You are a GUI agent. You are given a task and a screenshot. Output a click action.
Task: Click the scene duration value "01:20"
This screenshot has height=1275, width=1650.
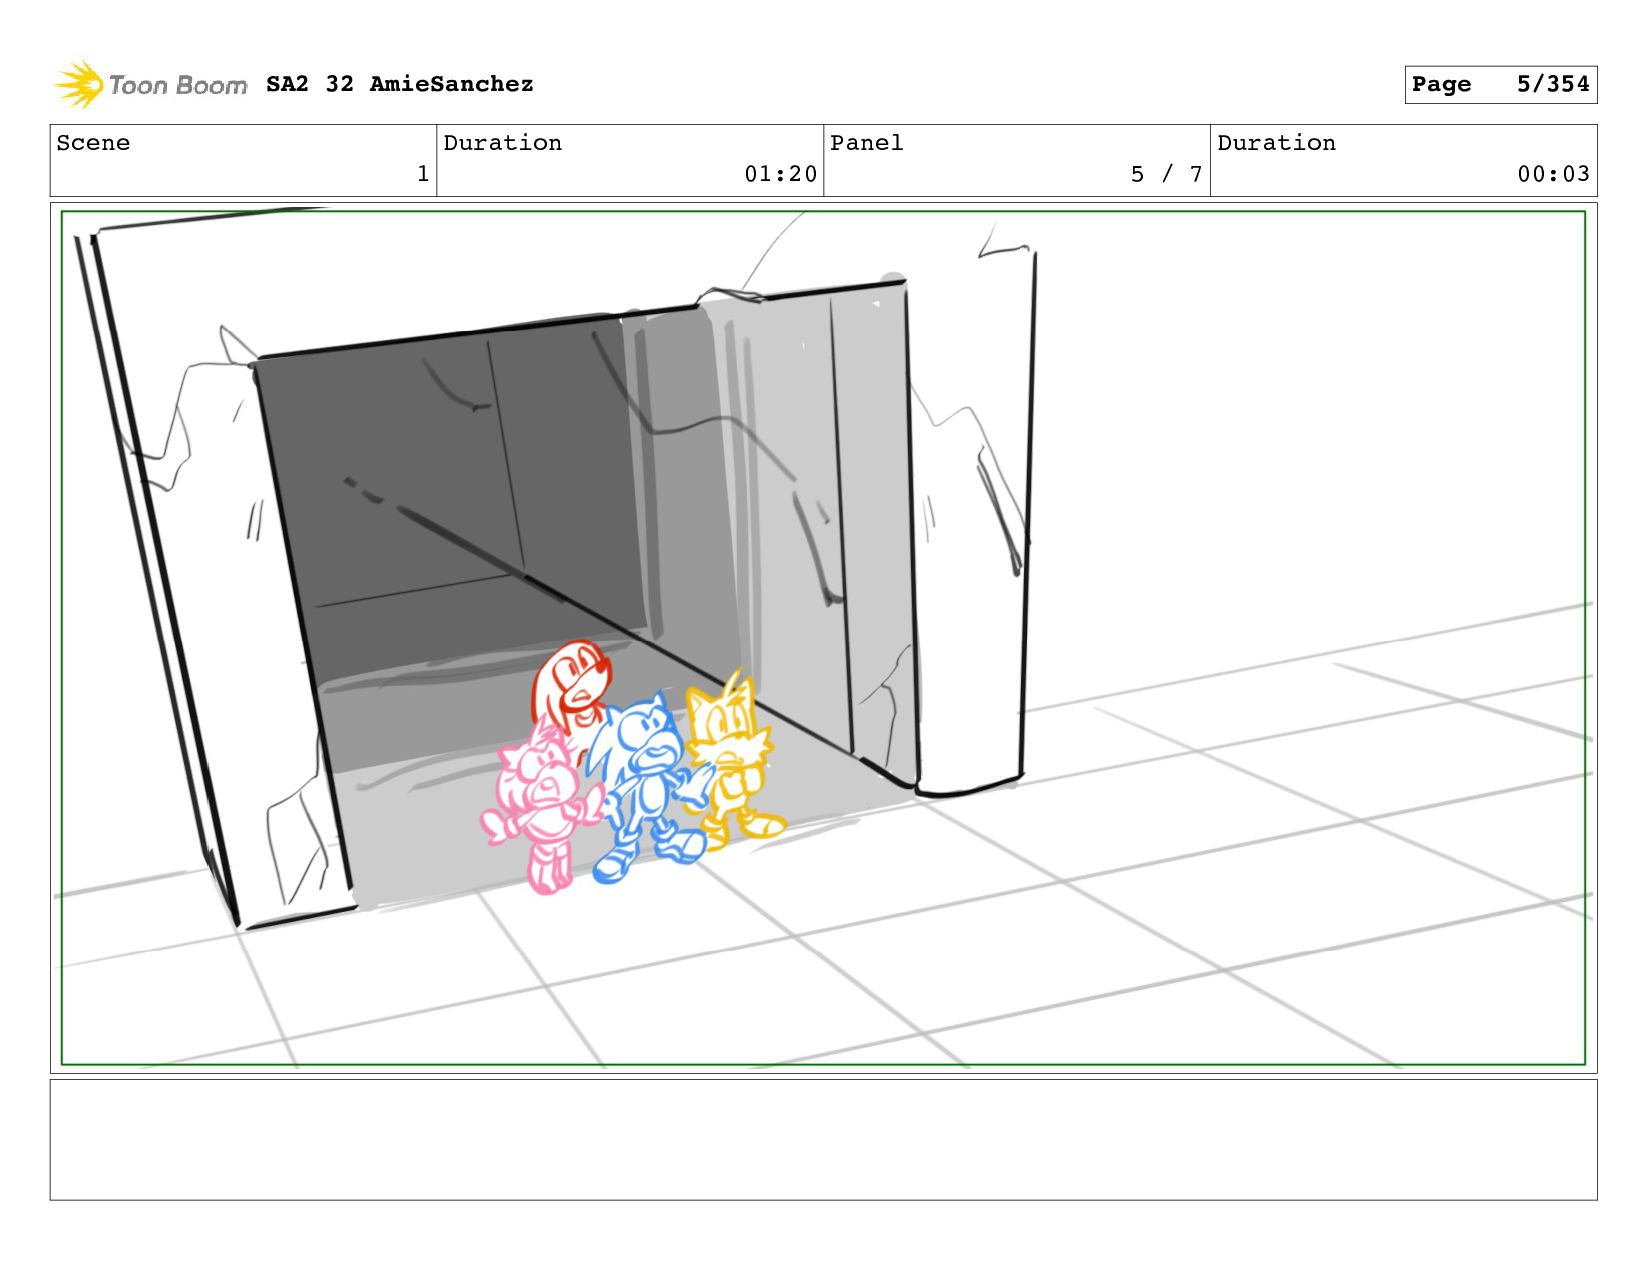(780, 174)
